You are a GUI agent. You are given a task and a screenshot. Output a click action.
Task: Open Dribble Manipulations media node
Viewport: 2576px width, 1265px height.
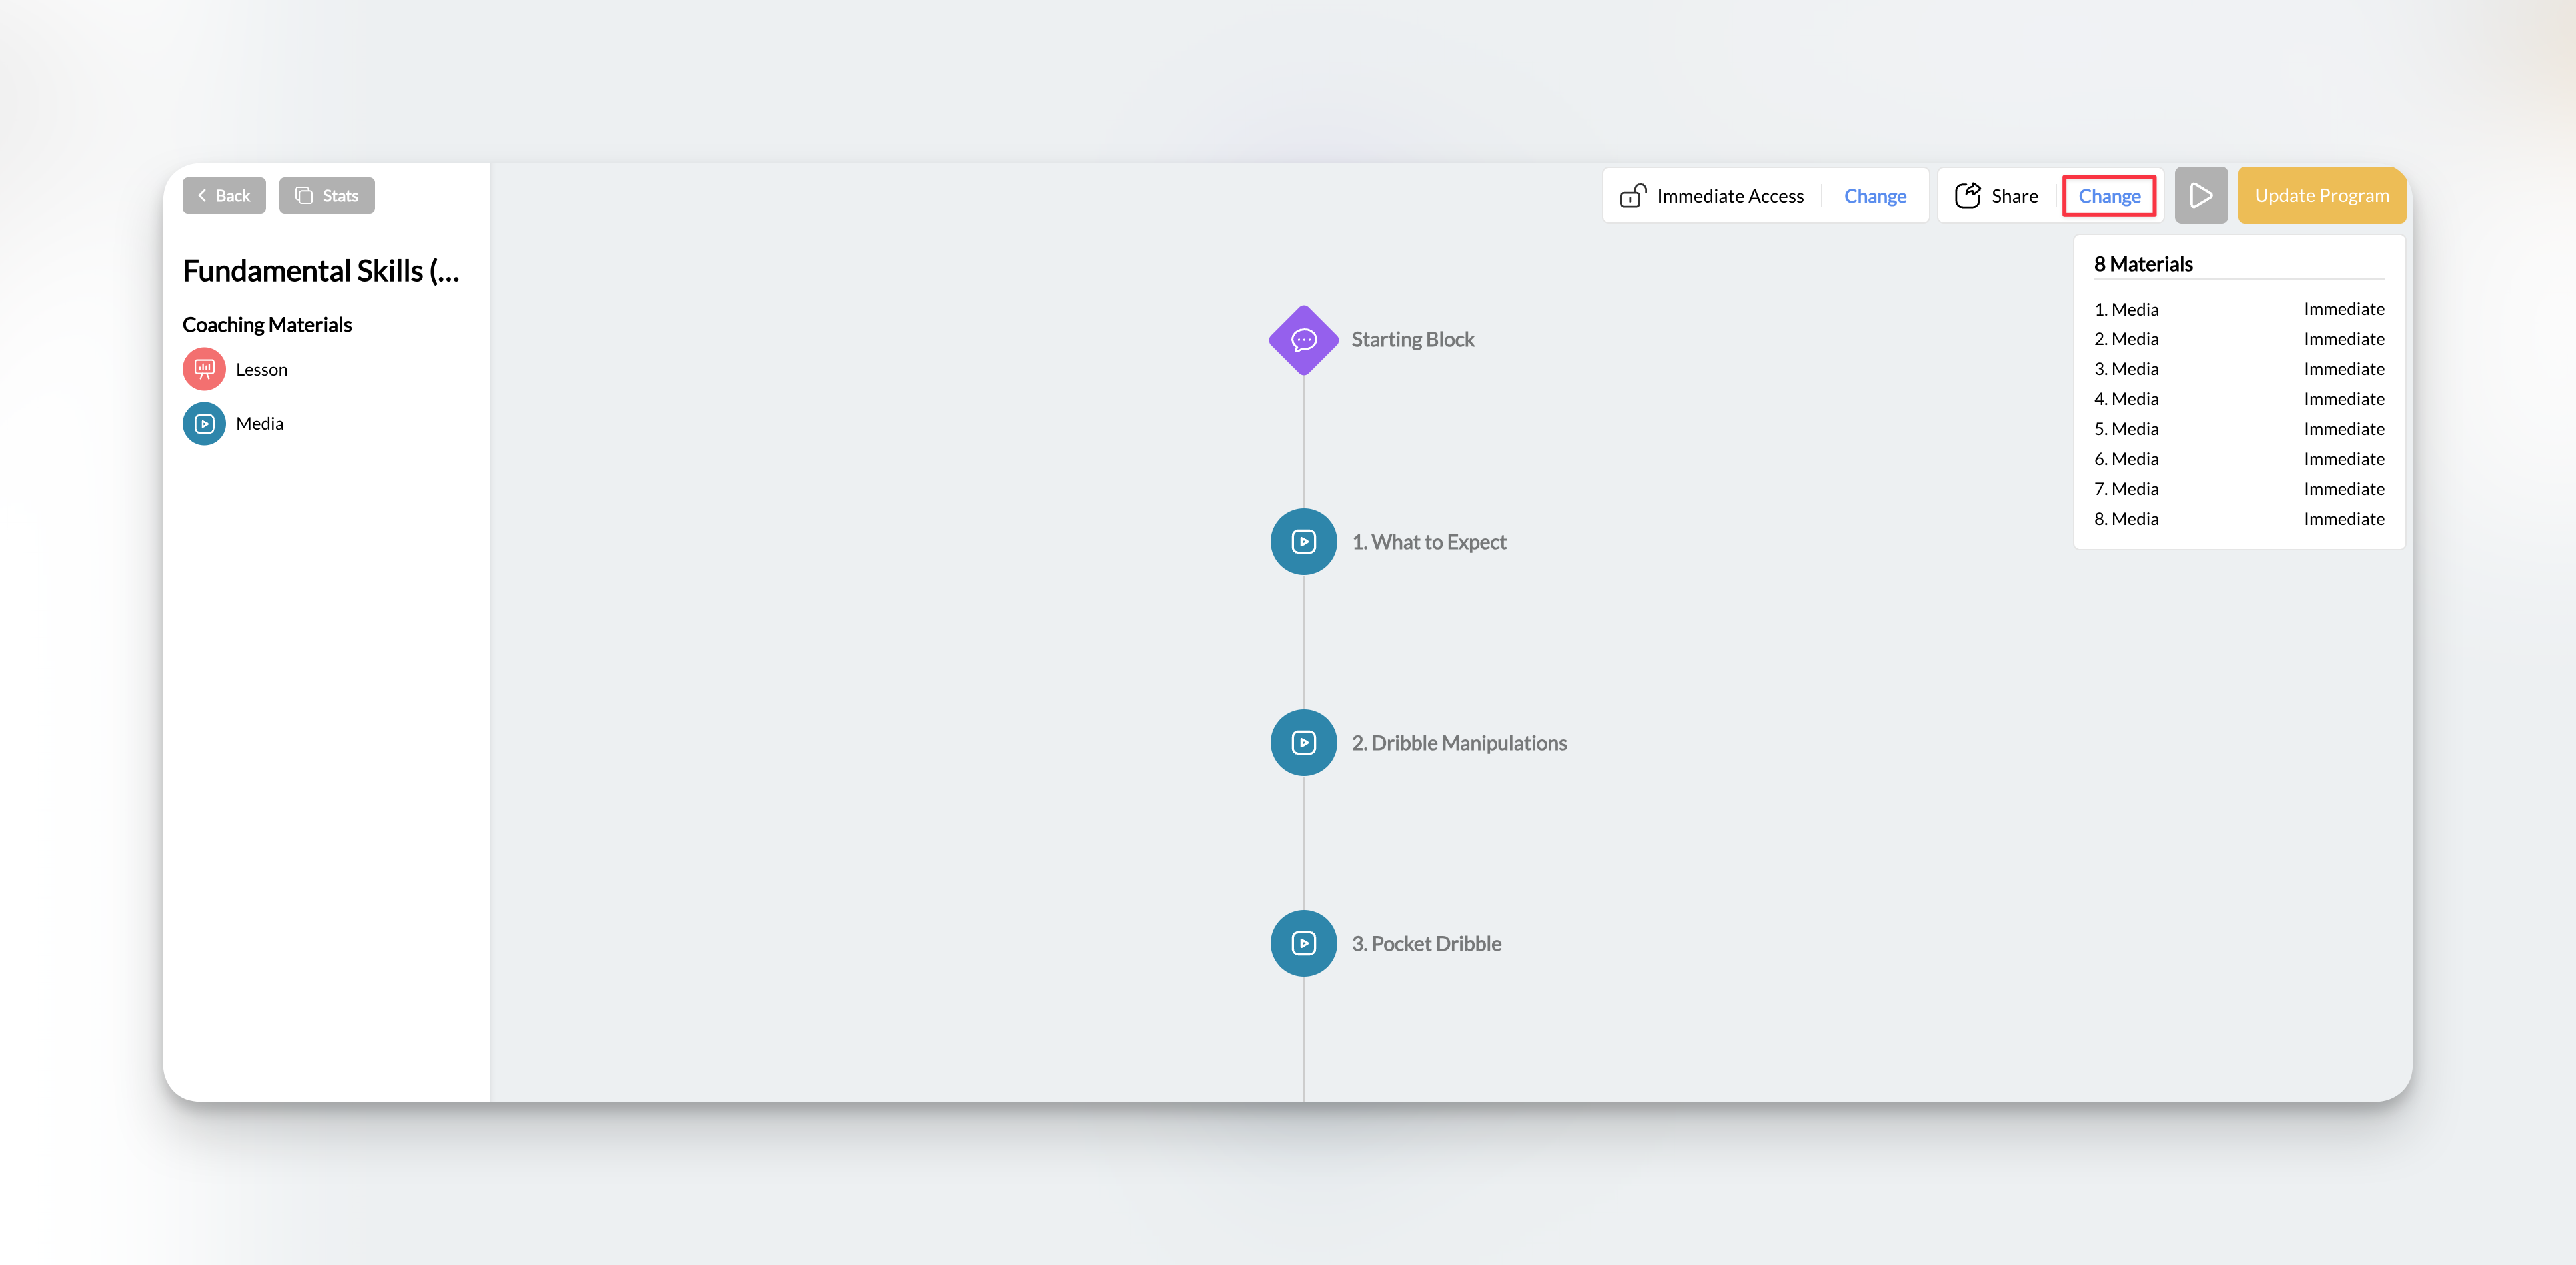coord(1303,743)
